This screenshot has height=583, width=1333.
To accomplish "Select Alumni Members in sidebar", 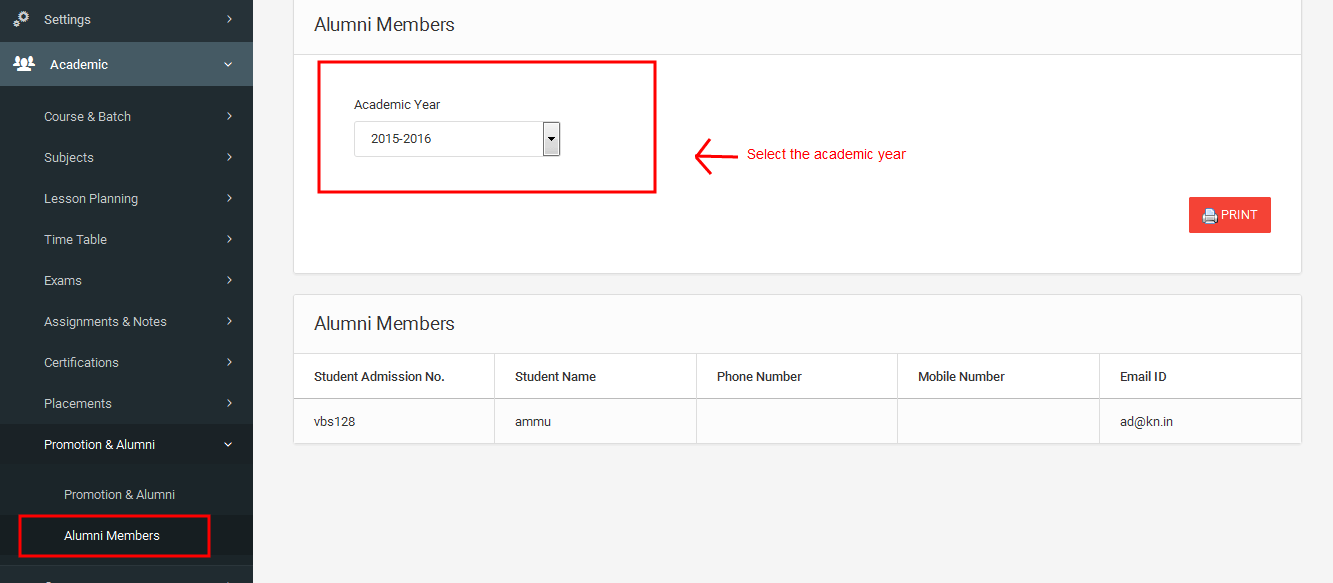I will point(112,535).
